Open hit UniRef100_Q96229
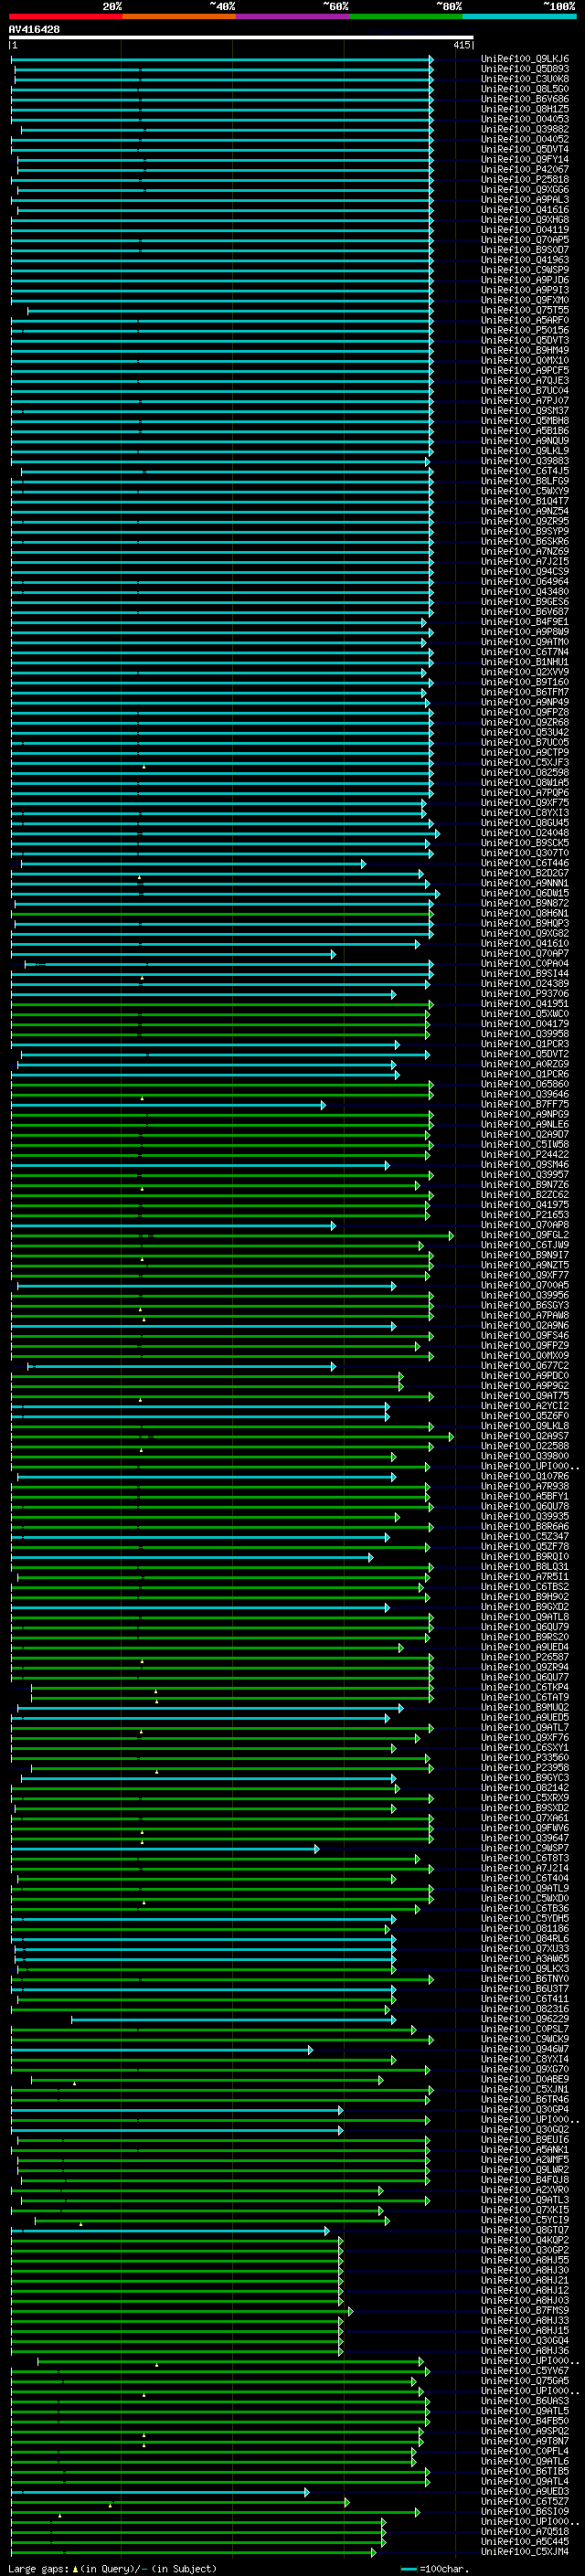This screenshot has width=585, height=2576. pos(525,2018)
